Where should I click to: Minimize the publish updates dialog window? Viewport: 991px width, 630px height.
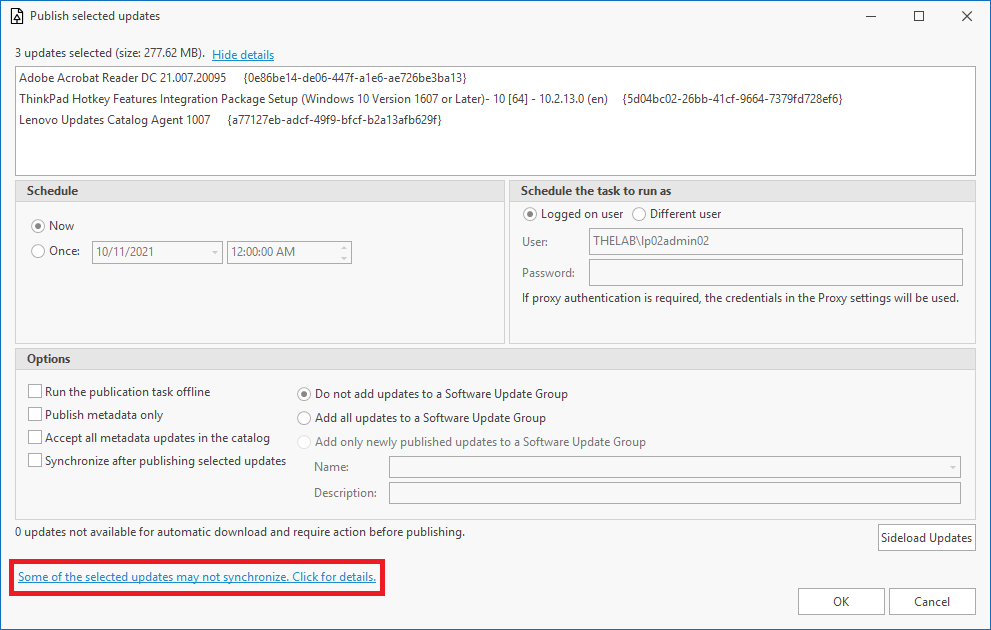tap(871, 16)
